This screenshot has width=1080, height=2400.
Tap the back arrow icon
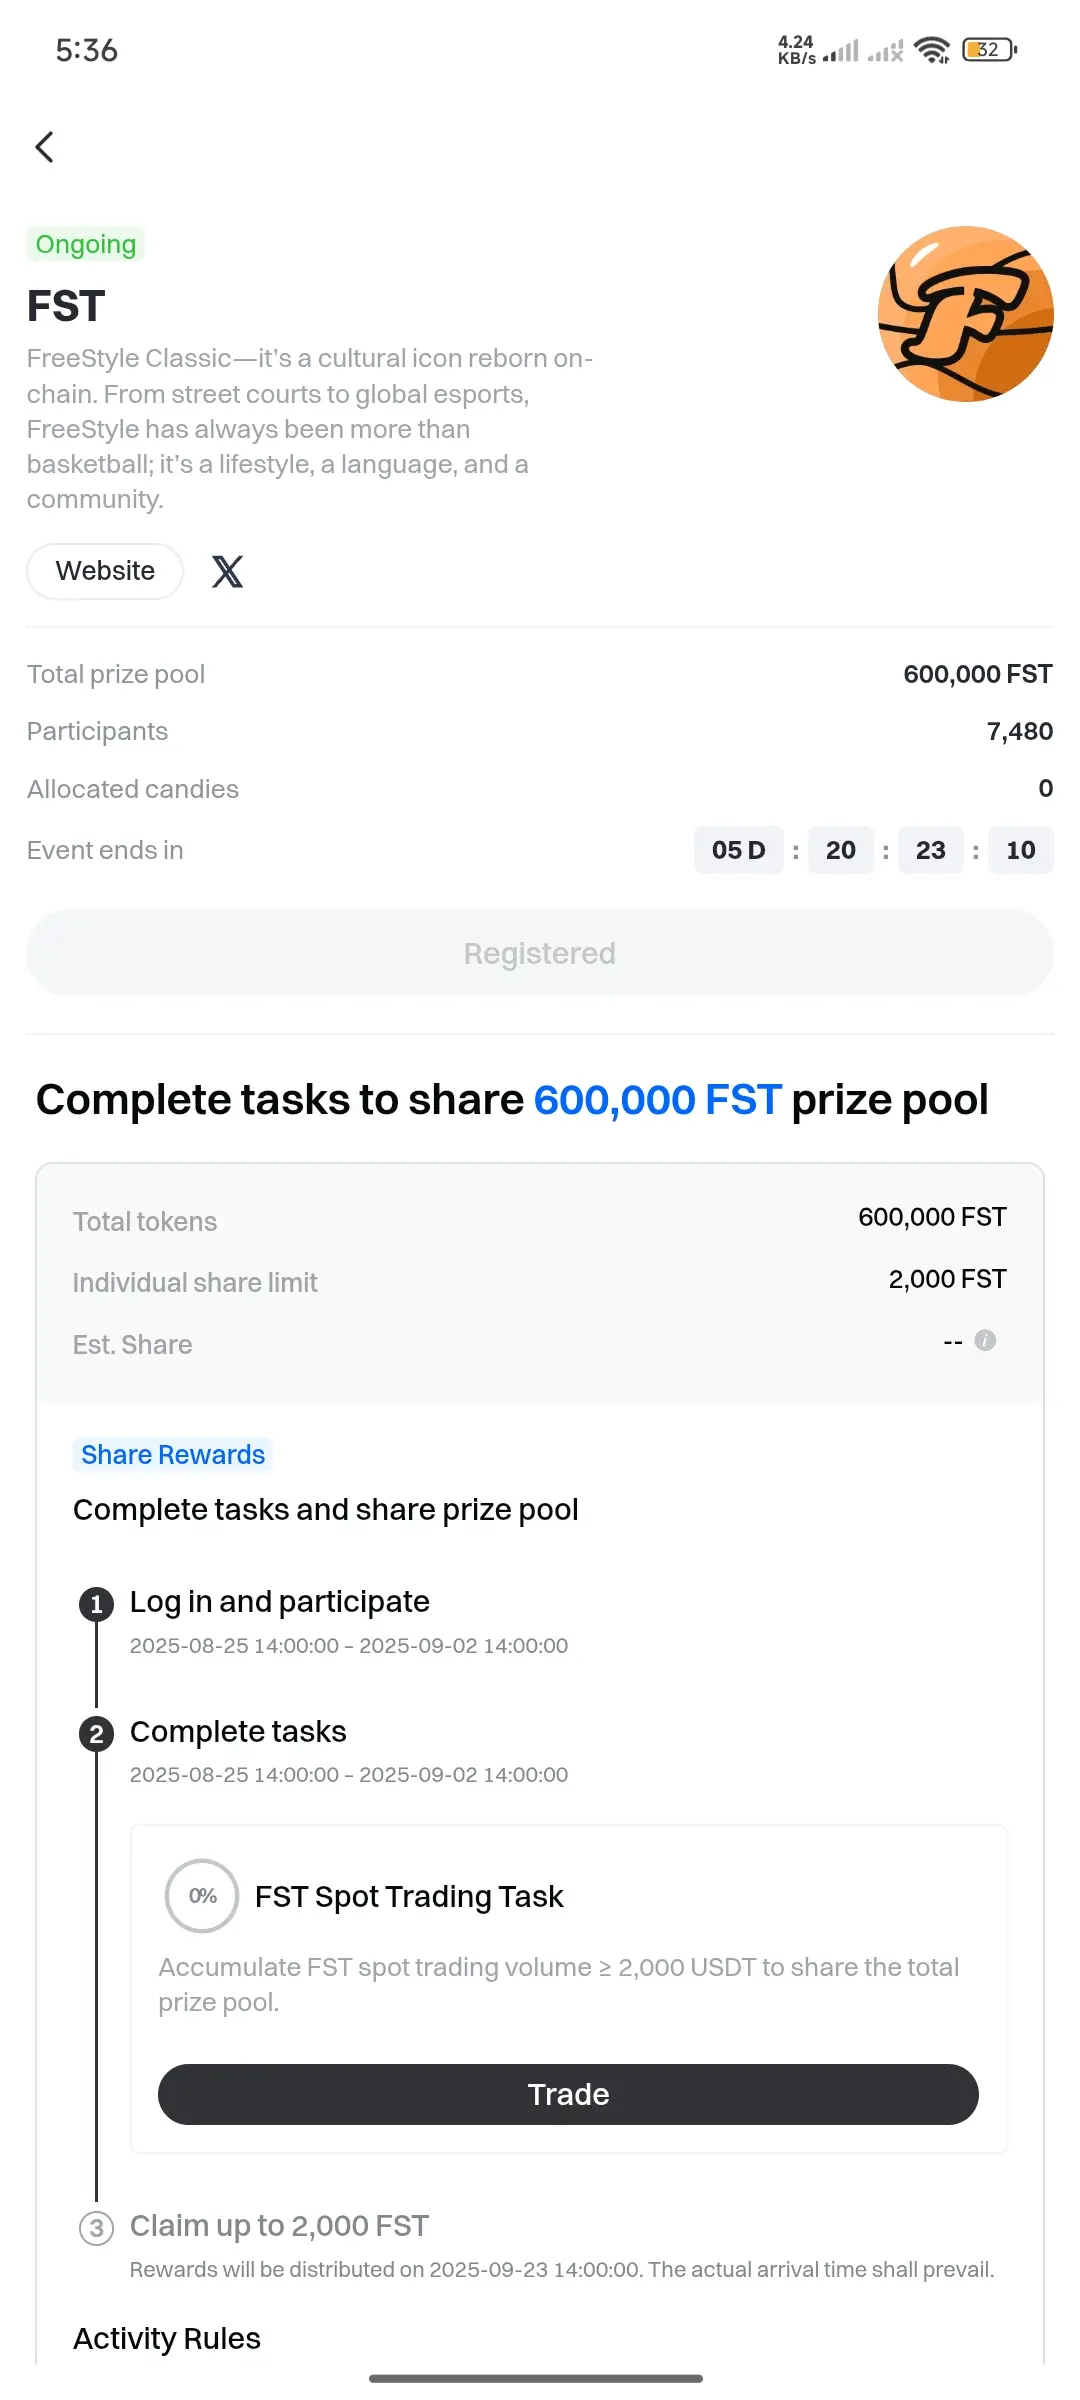(x=45, y=147)
